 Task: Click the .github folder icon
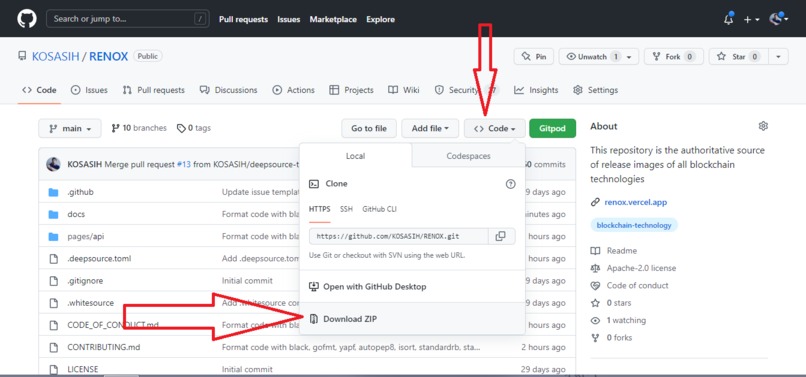[x=53, y=192]
